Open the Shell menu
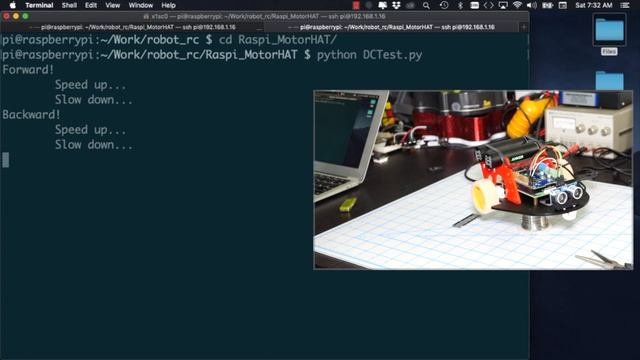The width and height of the screenshot is (640, 360). pos(69,5)
